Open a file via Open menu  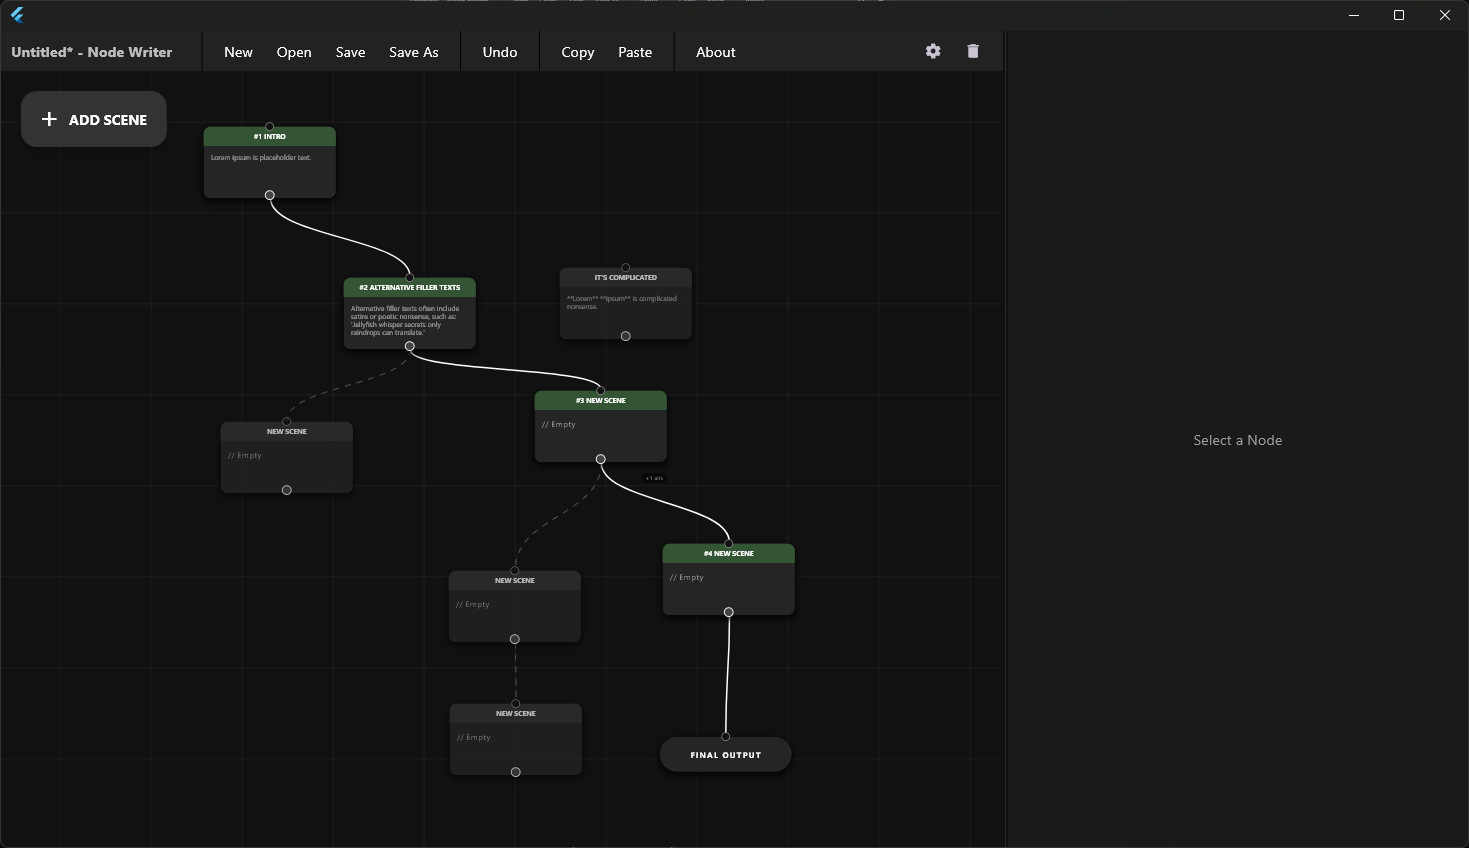coord(294,52)
